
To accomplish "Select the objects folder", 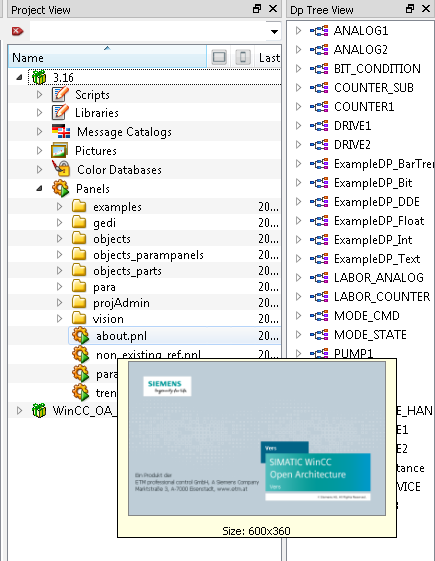I will (112, 239).
